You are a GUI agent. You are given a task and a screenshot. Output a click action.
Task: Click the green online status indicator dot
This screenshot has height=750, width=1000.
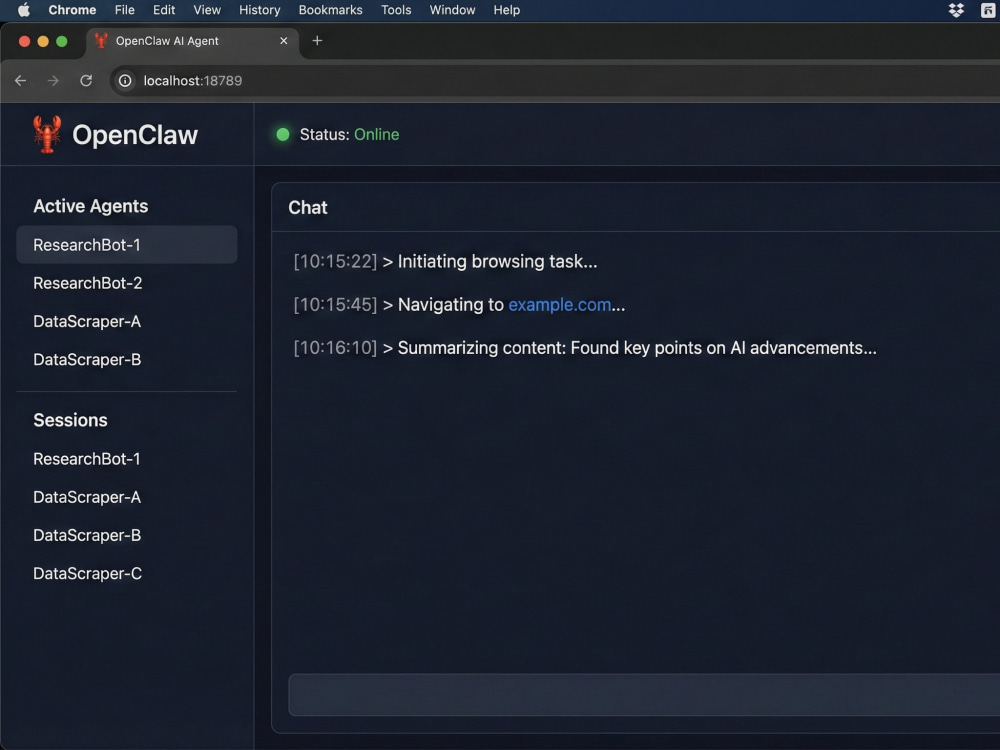283,135
